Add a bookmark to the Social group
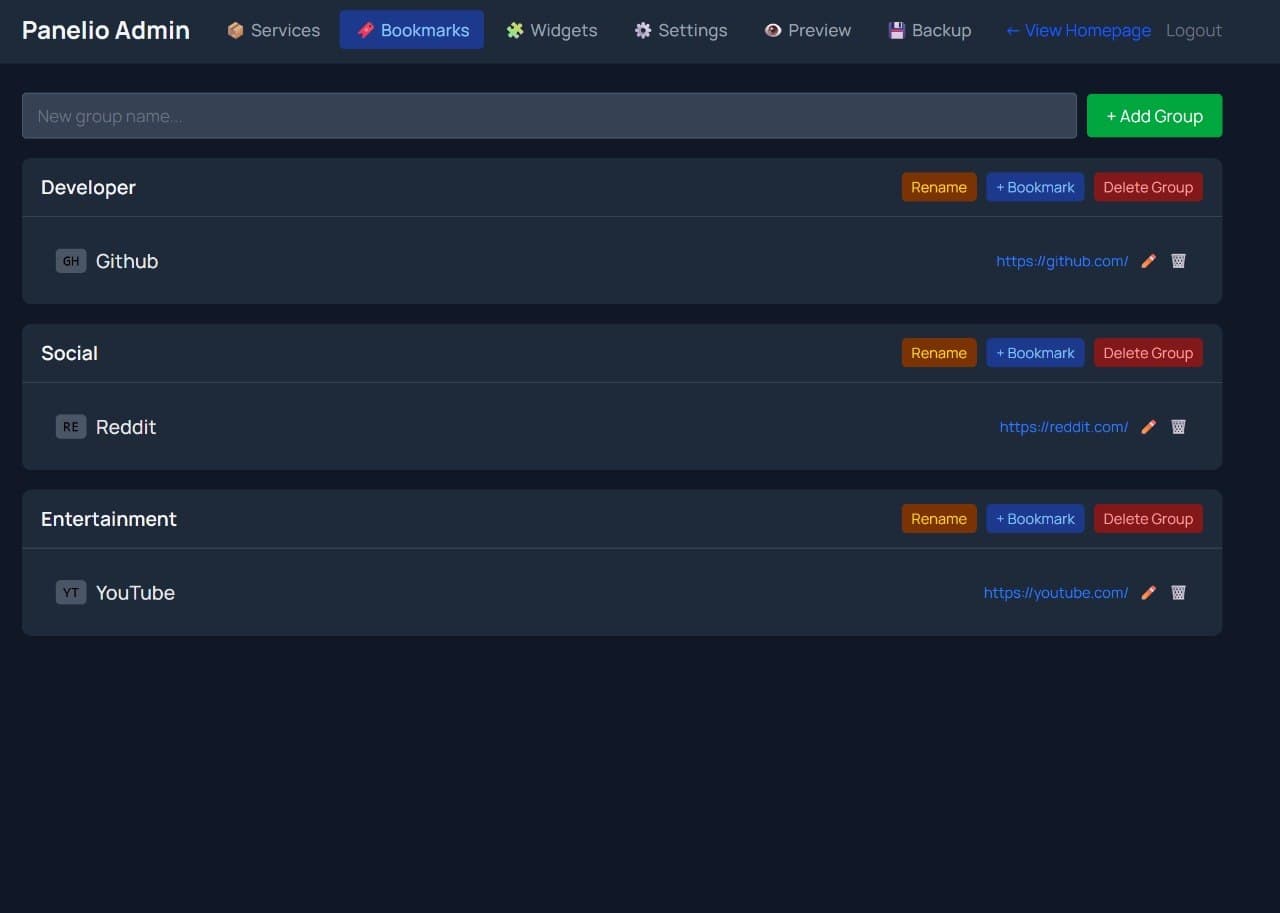The width and height of the screenshot is (1280, 913). click(1035, 352)
